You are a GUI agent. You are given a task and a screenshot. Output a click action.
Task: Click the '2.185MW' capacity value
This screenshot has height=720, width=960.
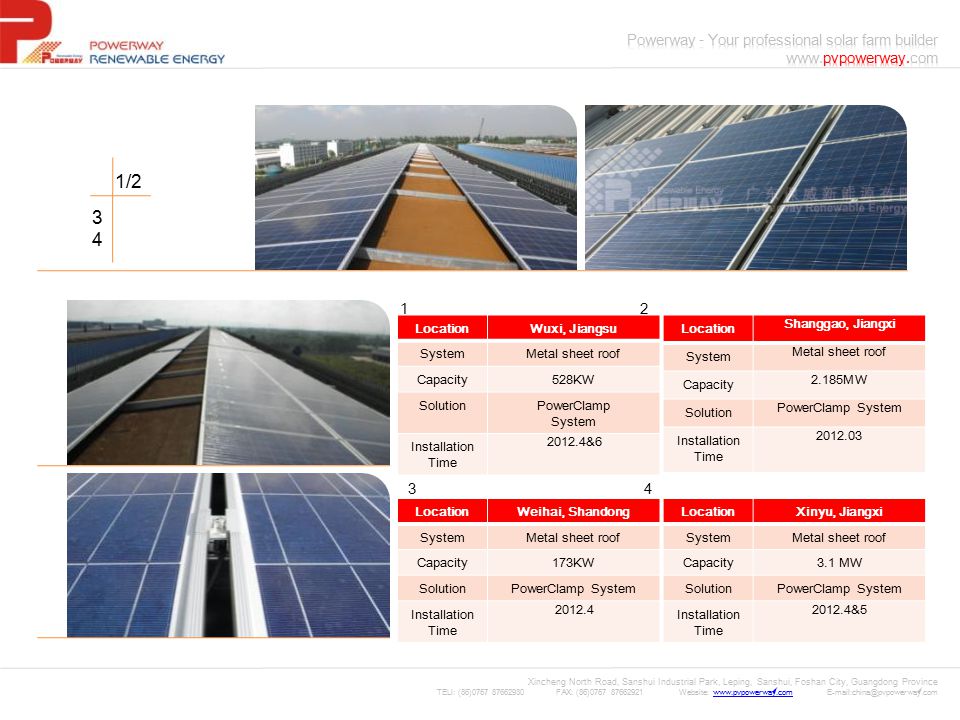839,380
